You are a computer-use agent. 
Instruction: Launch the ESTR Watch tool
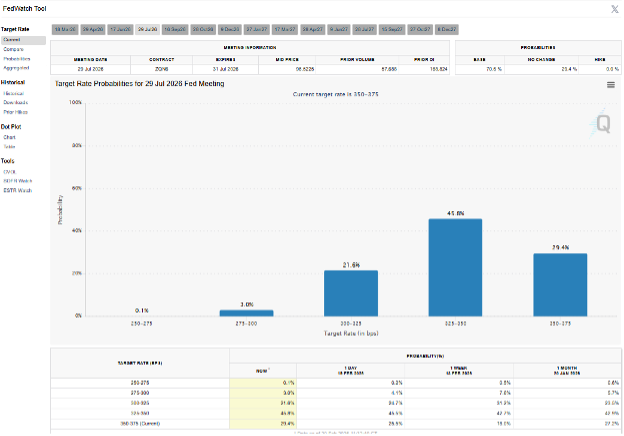[17, 189]
